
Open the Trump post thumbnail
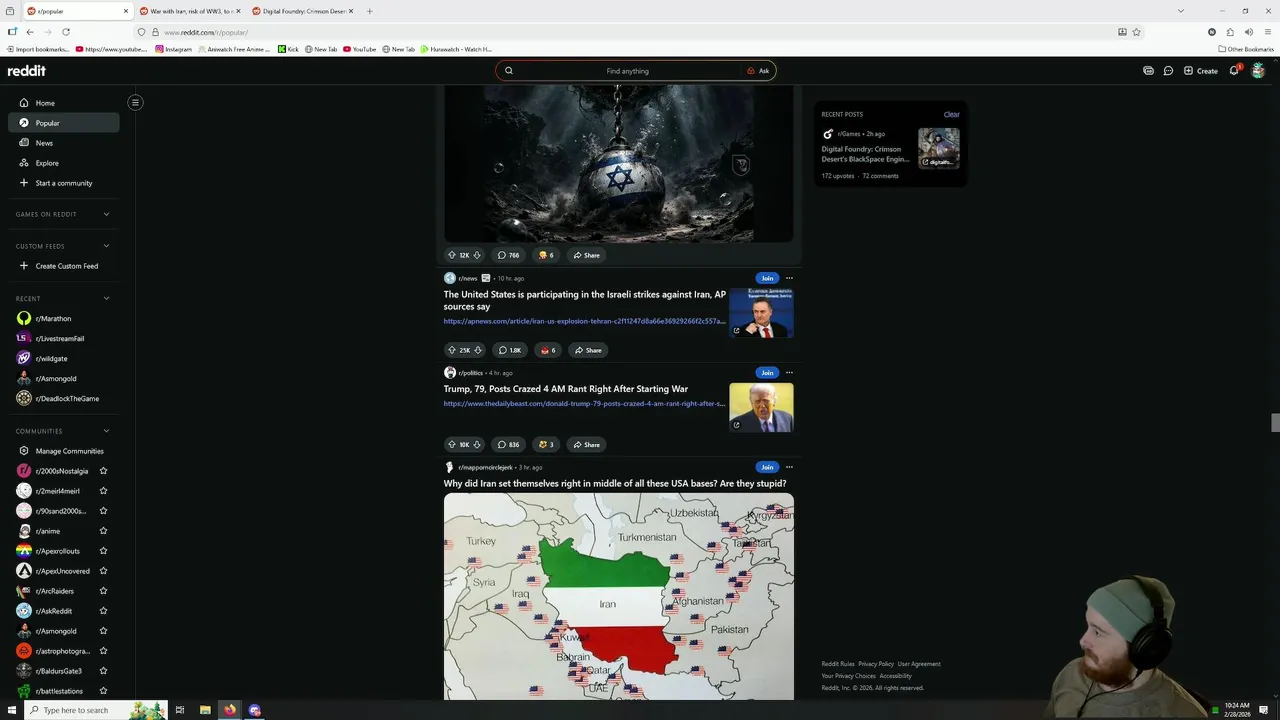[761, 407]
